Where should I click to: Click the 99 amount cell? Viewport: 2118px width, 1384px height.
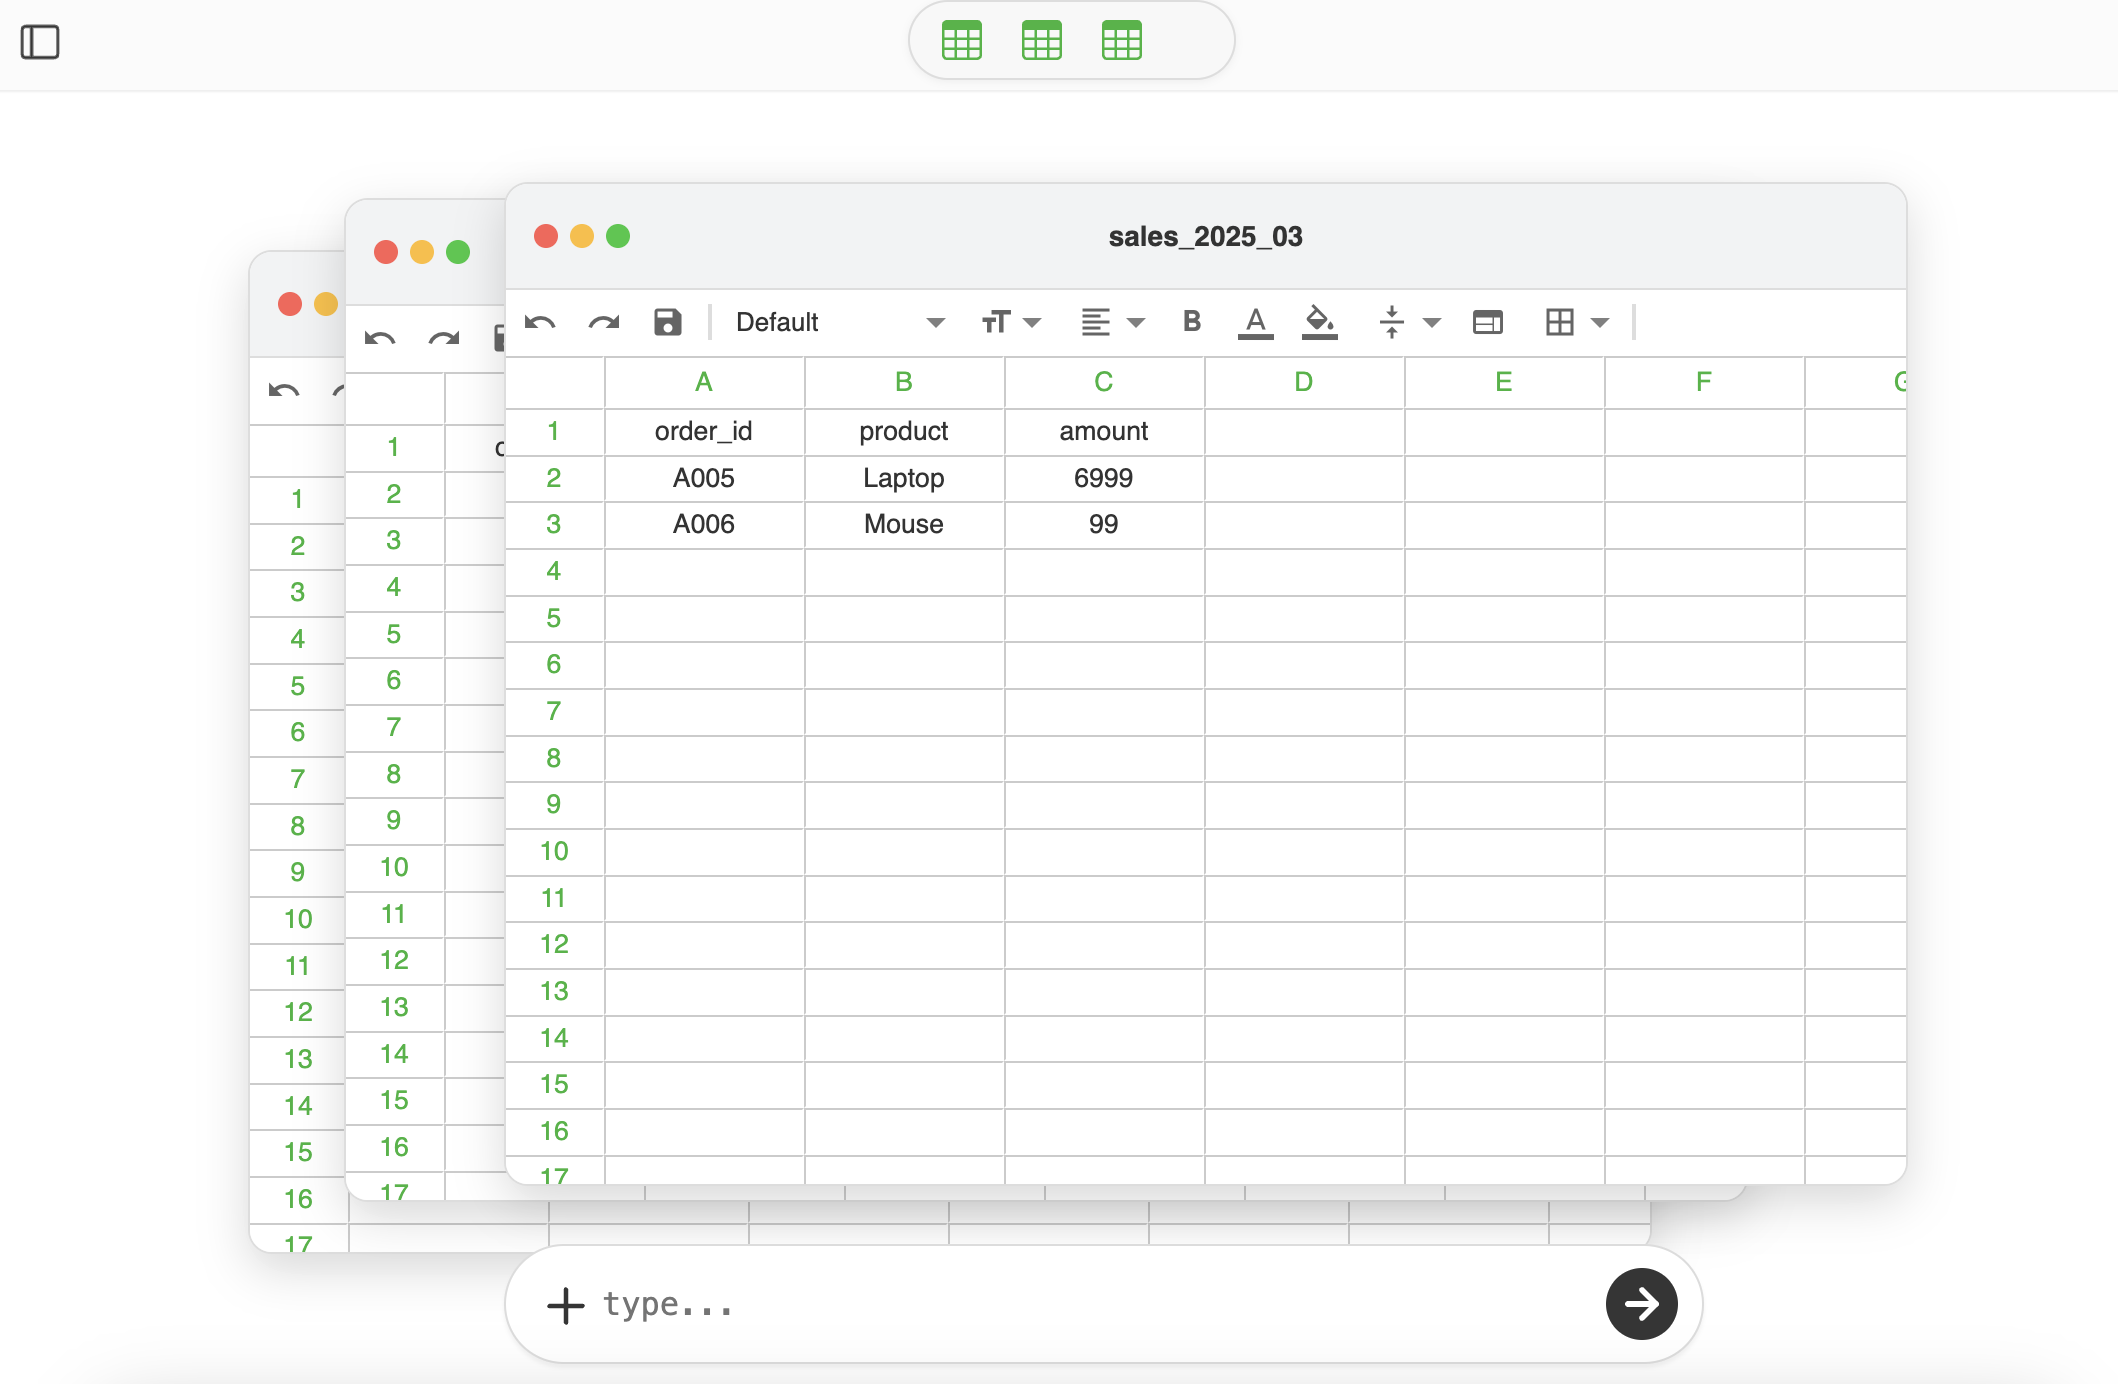coord(1104,524)
